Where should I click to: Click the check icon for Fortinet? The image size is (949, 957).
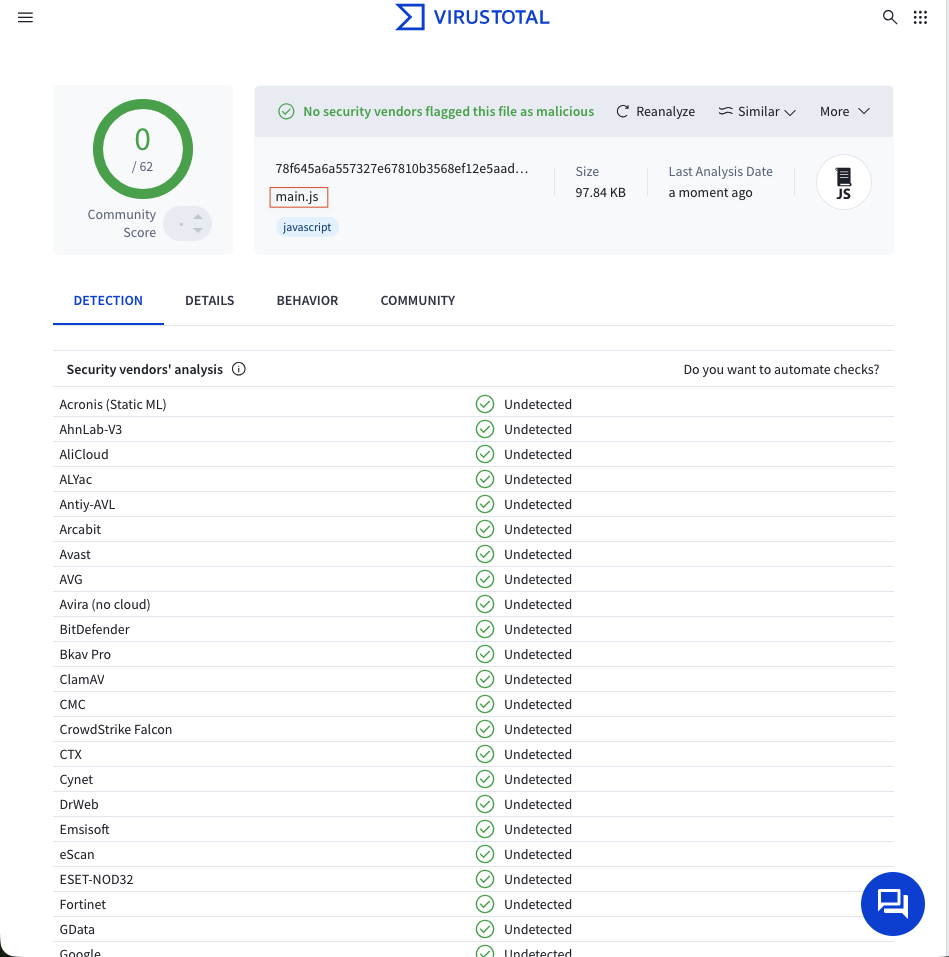(485, 905)
